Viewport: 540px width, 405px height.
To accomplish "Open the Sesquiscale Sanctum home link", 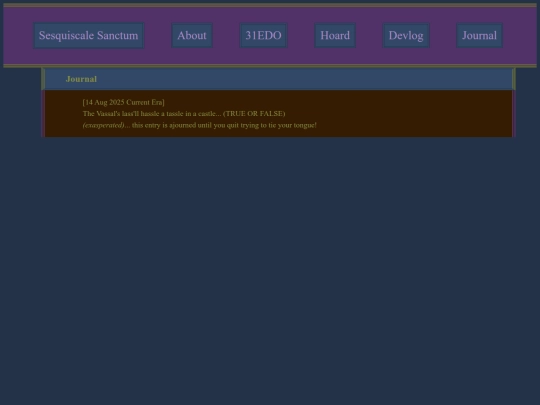I will [x=89, y=35].
